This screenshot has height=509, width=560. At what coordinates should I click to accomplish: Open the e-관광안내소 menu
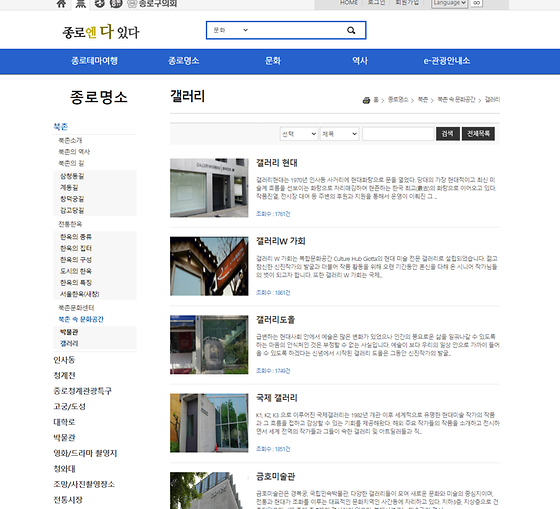[x=446, y=61]
